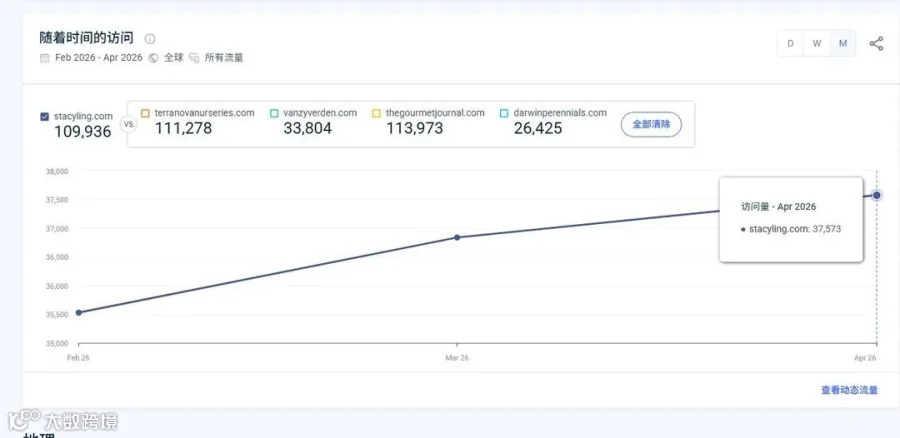Switch to weekly W granularity

click(817, 44)
